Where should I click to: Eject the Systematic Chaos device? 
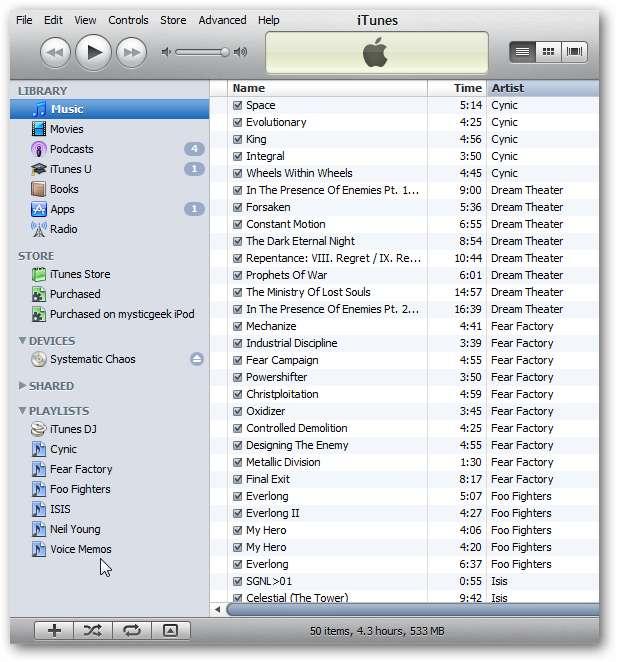197,359
